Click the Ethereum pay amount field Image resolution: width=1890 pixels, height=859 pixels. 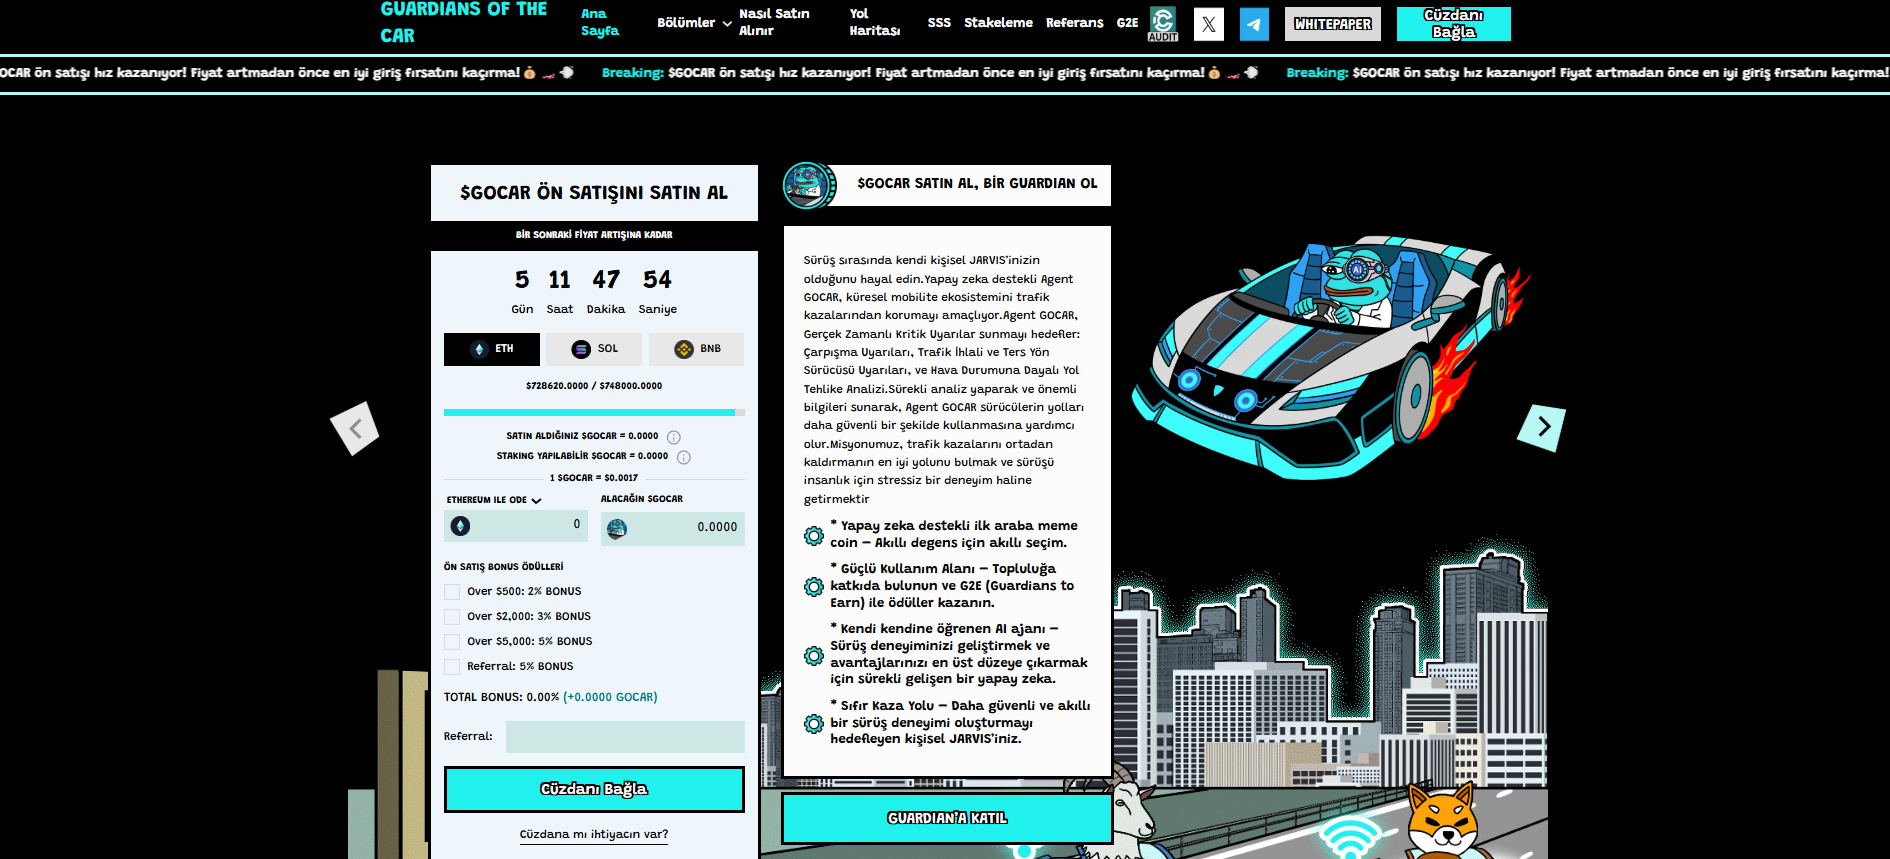point(516,526)
